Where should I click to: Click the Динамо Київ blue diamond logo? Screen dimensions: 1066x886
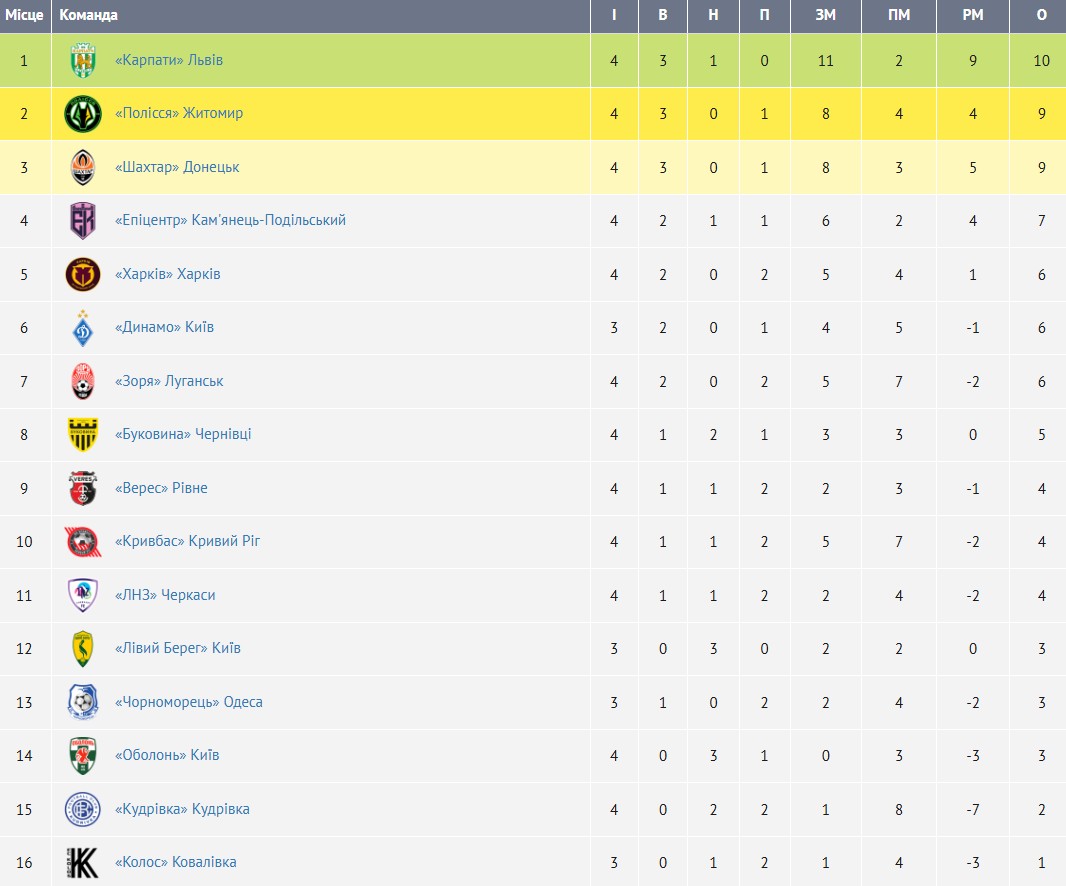pos(83,328)
